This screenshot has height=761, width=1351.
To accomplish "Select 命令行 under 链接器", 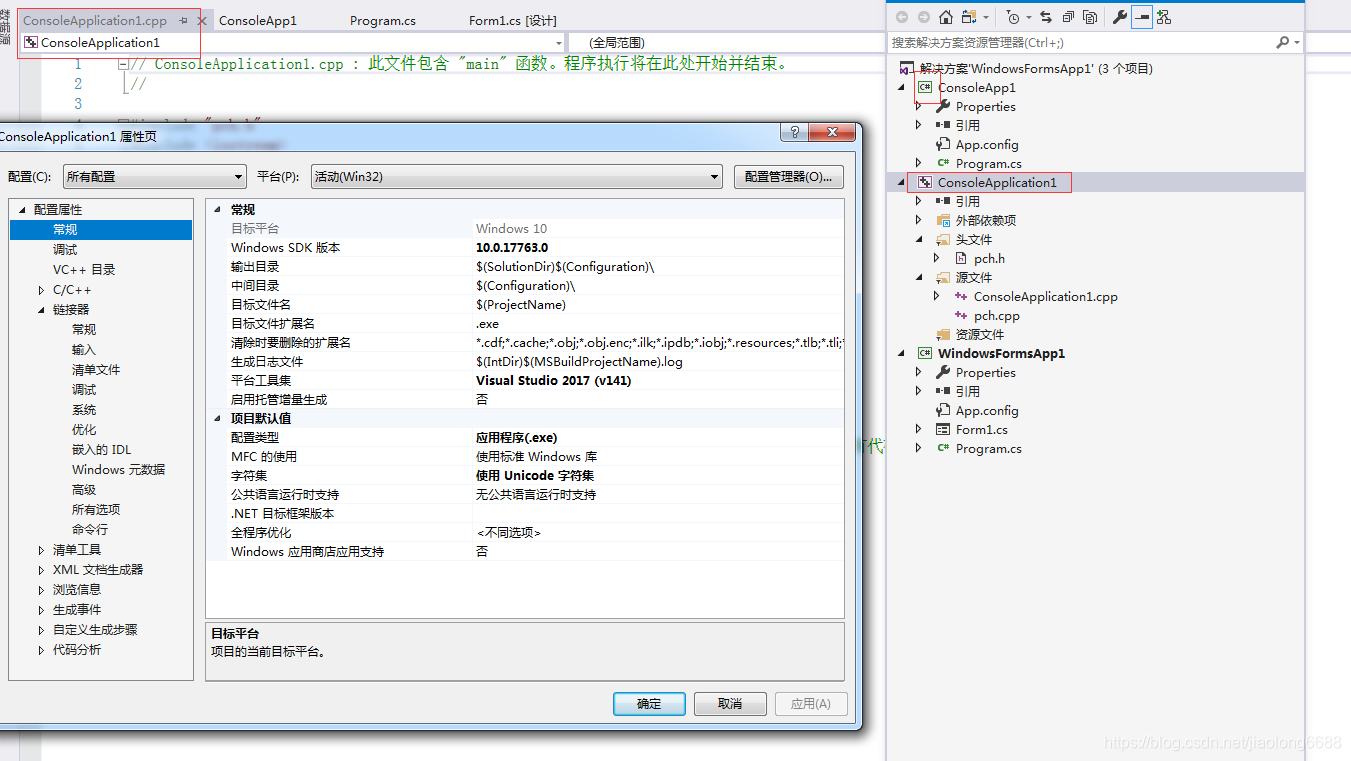I will (90, 529).
